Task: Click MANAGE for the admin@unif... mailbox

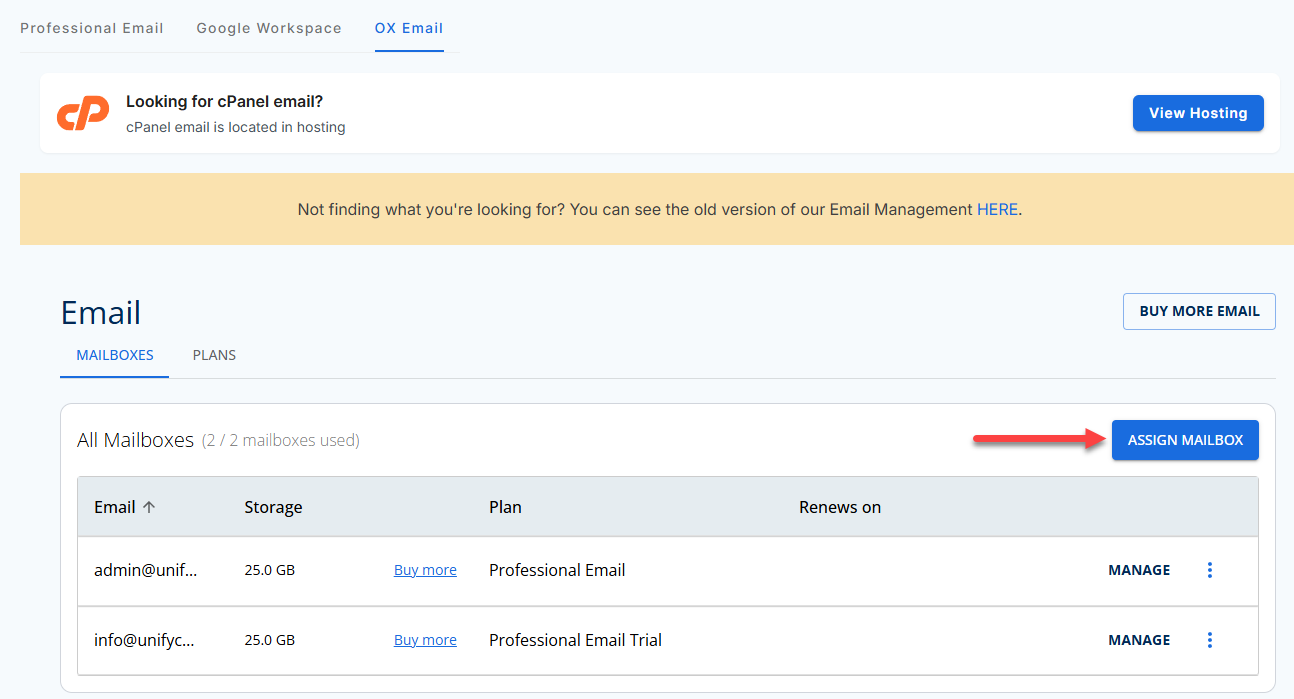Action: pyautogui.click(x=1139, y=570)
